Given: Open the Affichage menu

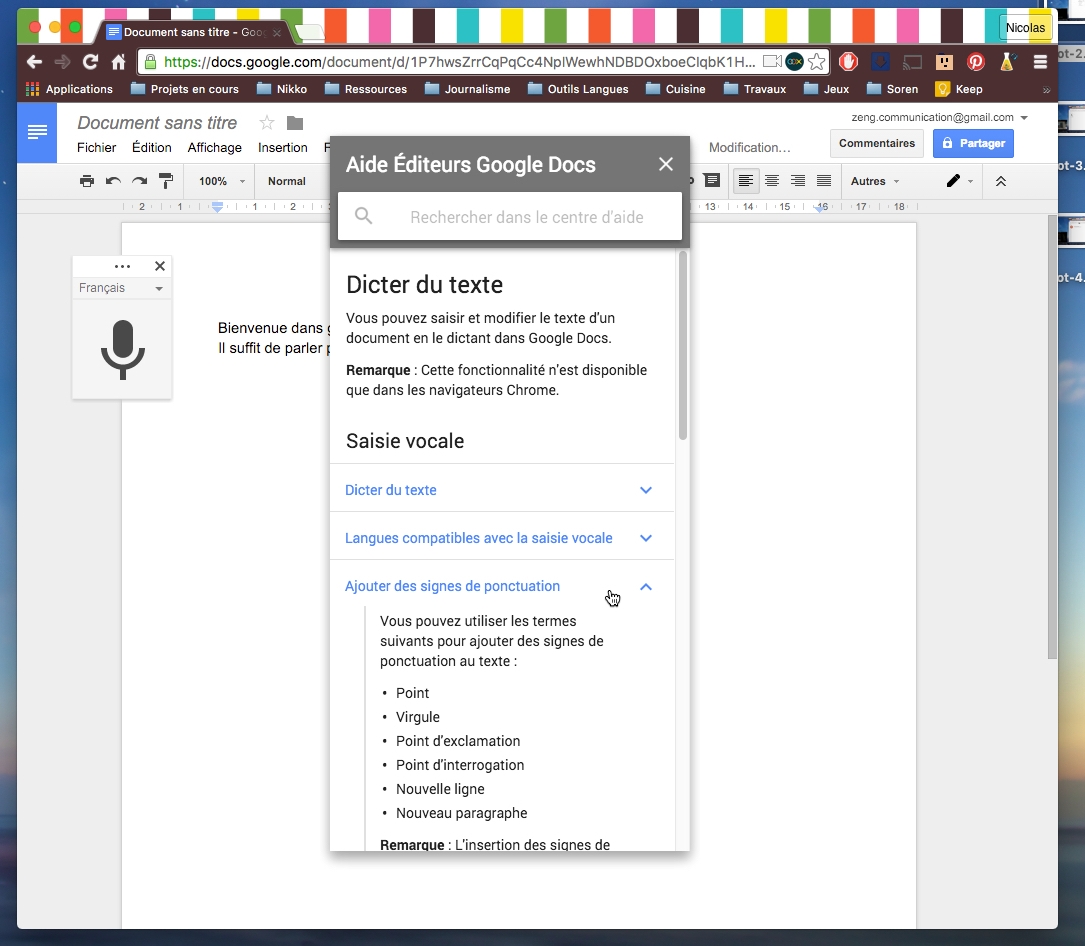Looking at the screenshot, I should point(215,147).
